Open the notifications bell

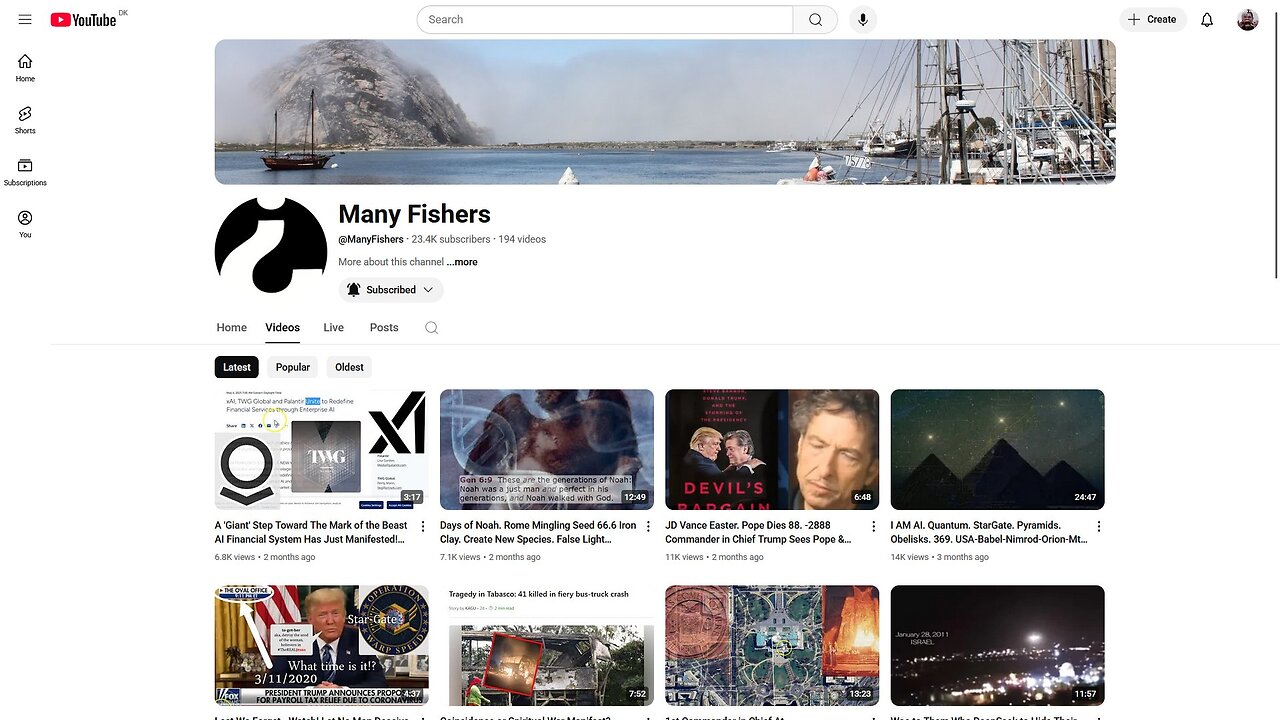(x=1207, y=19)
